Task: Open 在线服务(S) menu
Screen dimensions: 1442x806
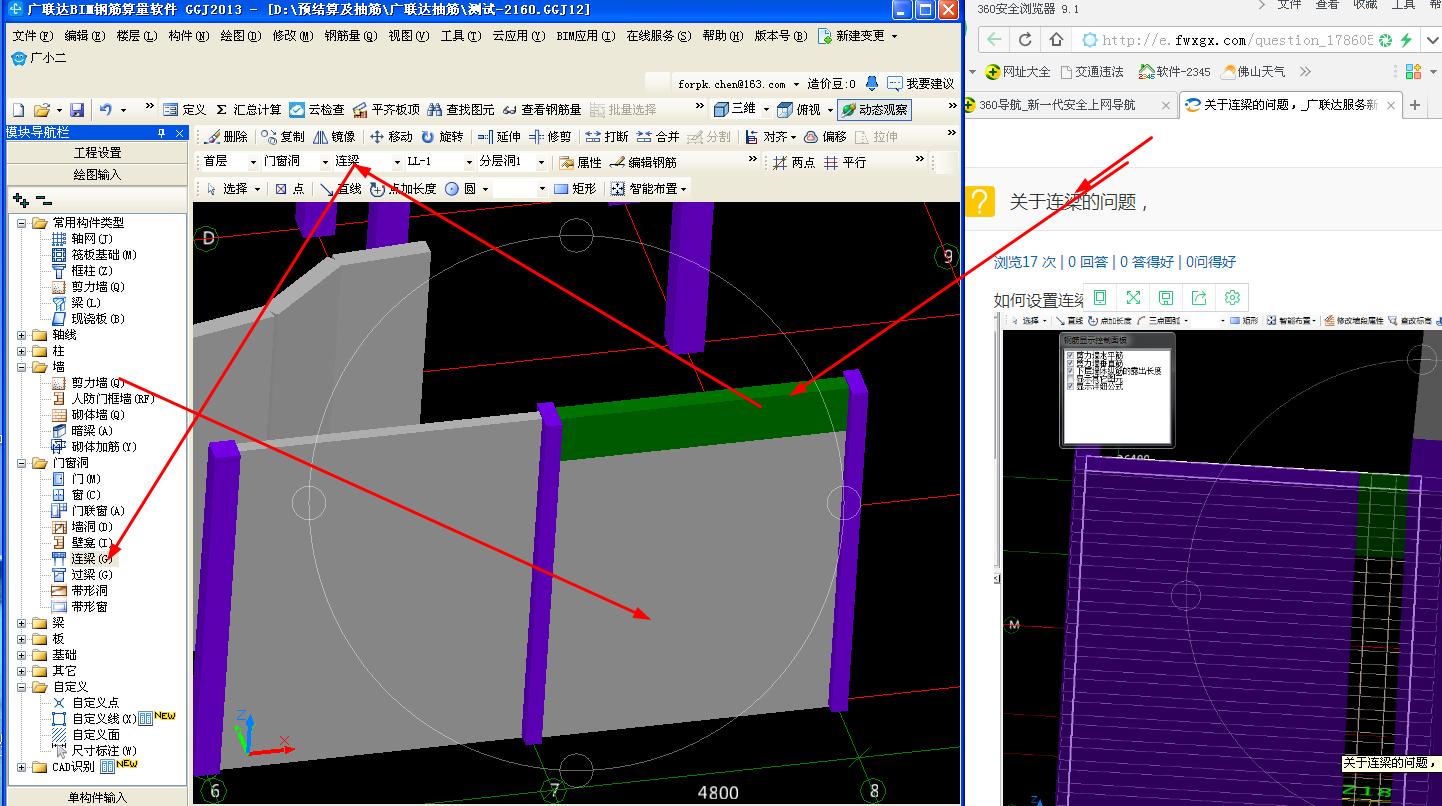Action: tap(658, 36)
